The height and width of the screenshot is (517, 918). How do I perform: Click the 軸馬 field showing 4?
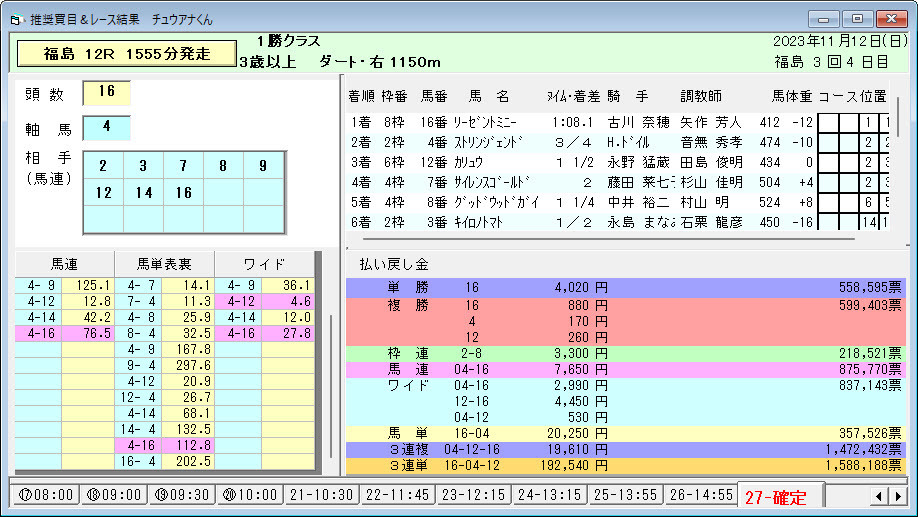[x=106, y=128]
